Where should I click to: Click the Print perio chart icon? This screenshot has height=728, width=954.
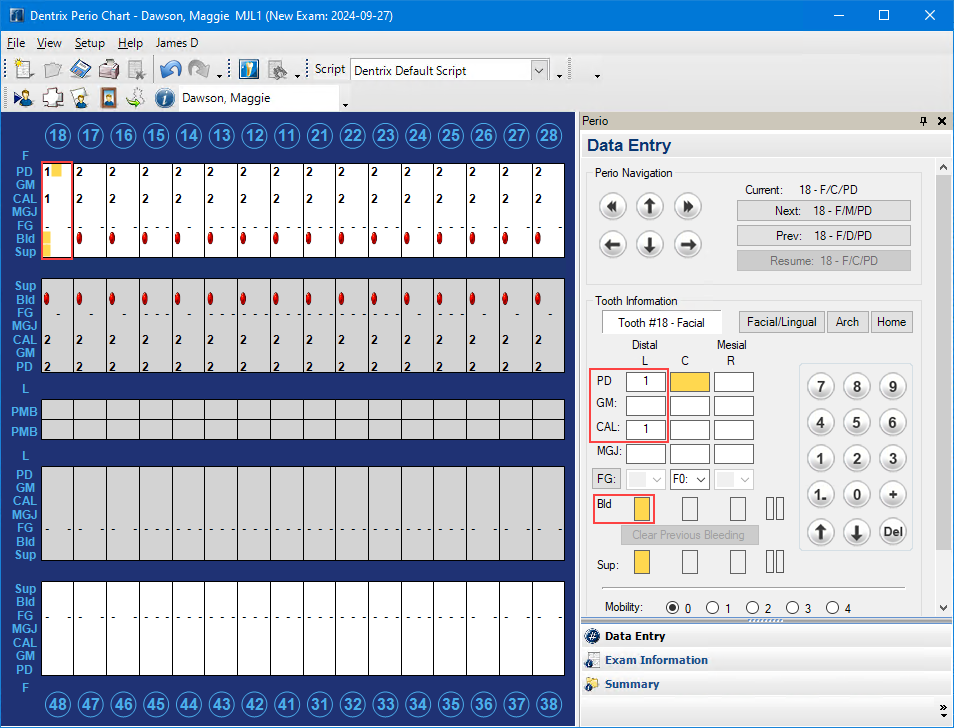click(x=109, y=70)
